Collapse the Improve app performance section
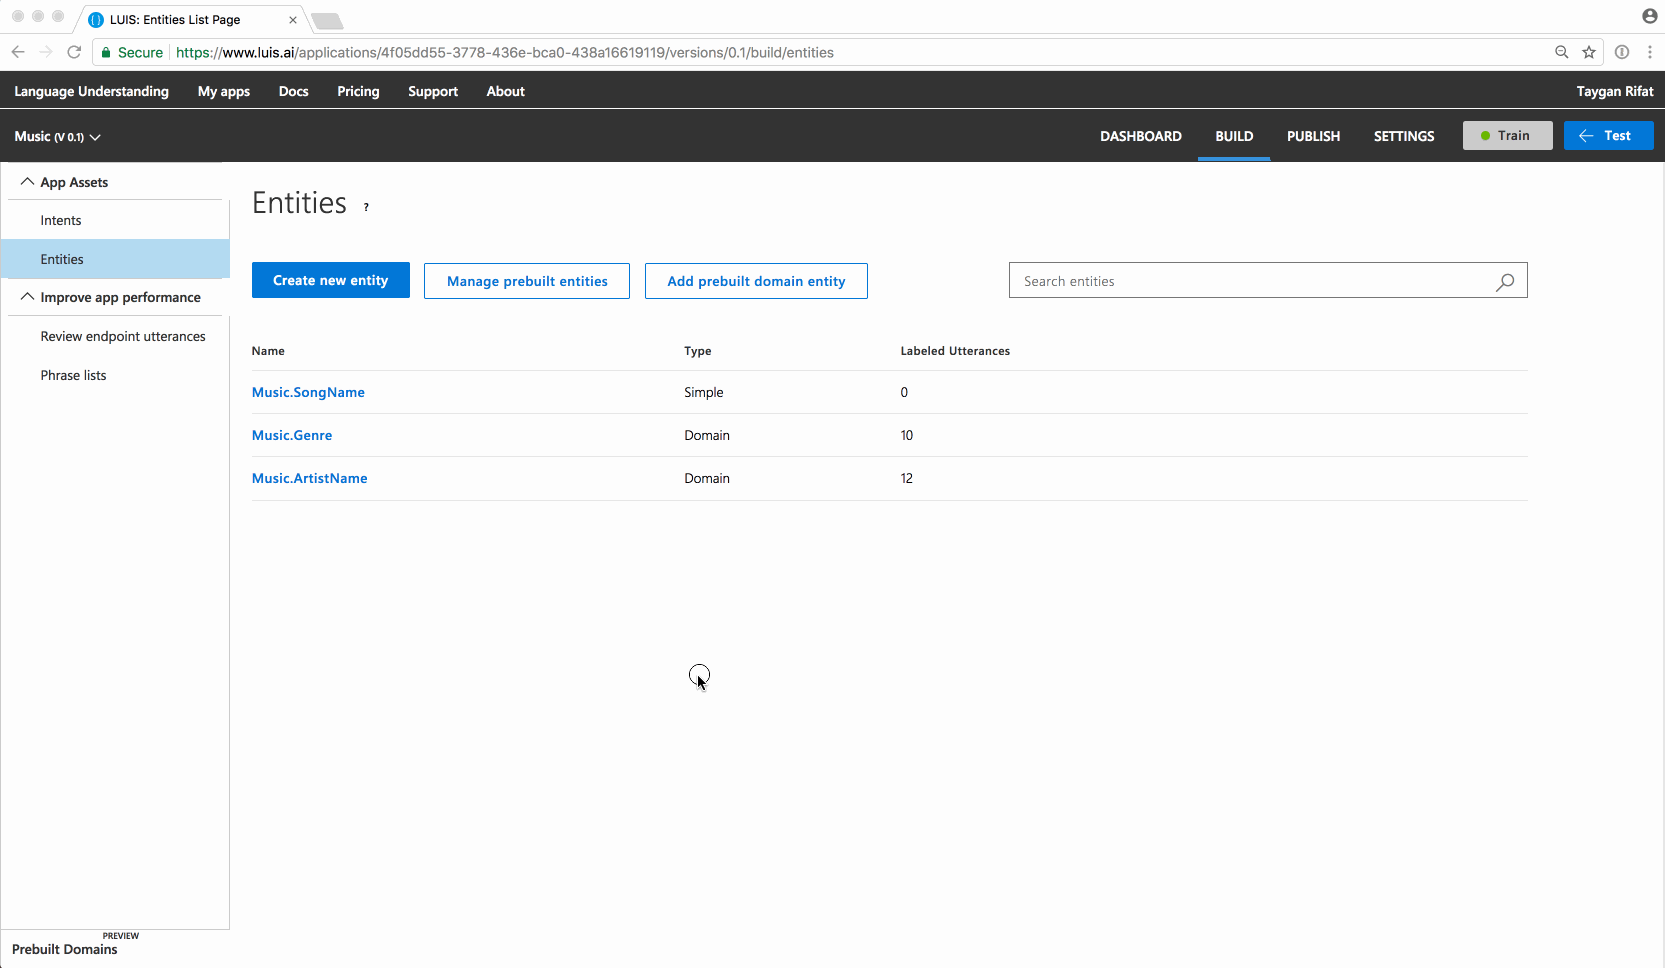Screen dimensions: 1665x968 27,297
